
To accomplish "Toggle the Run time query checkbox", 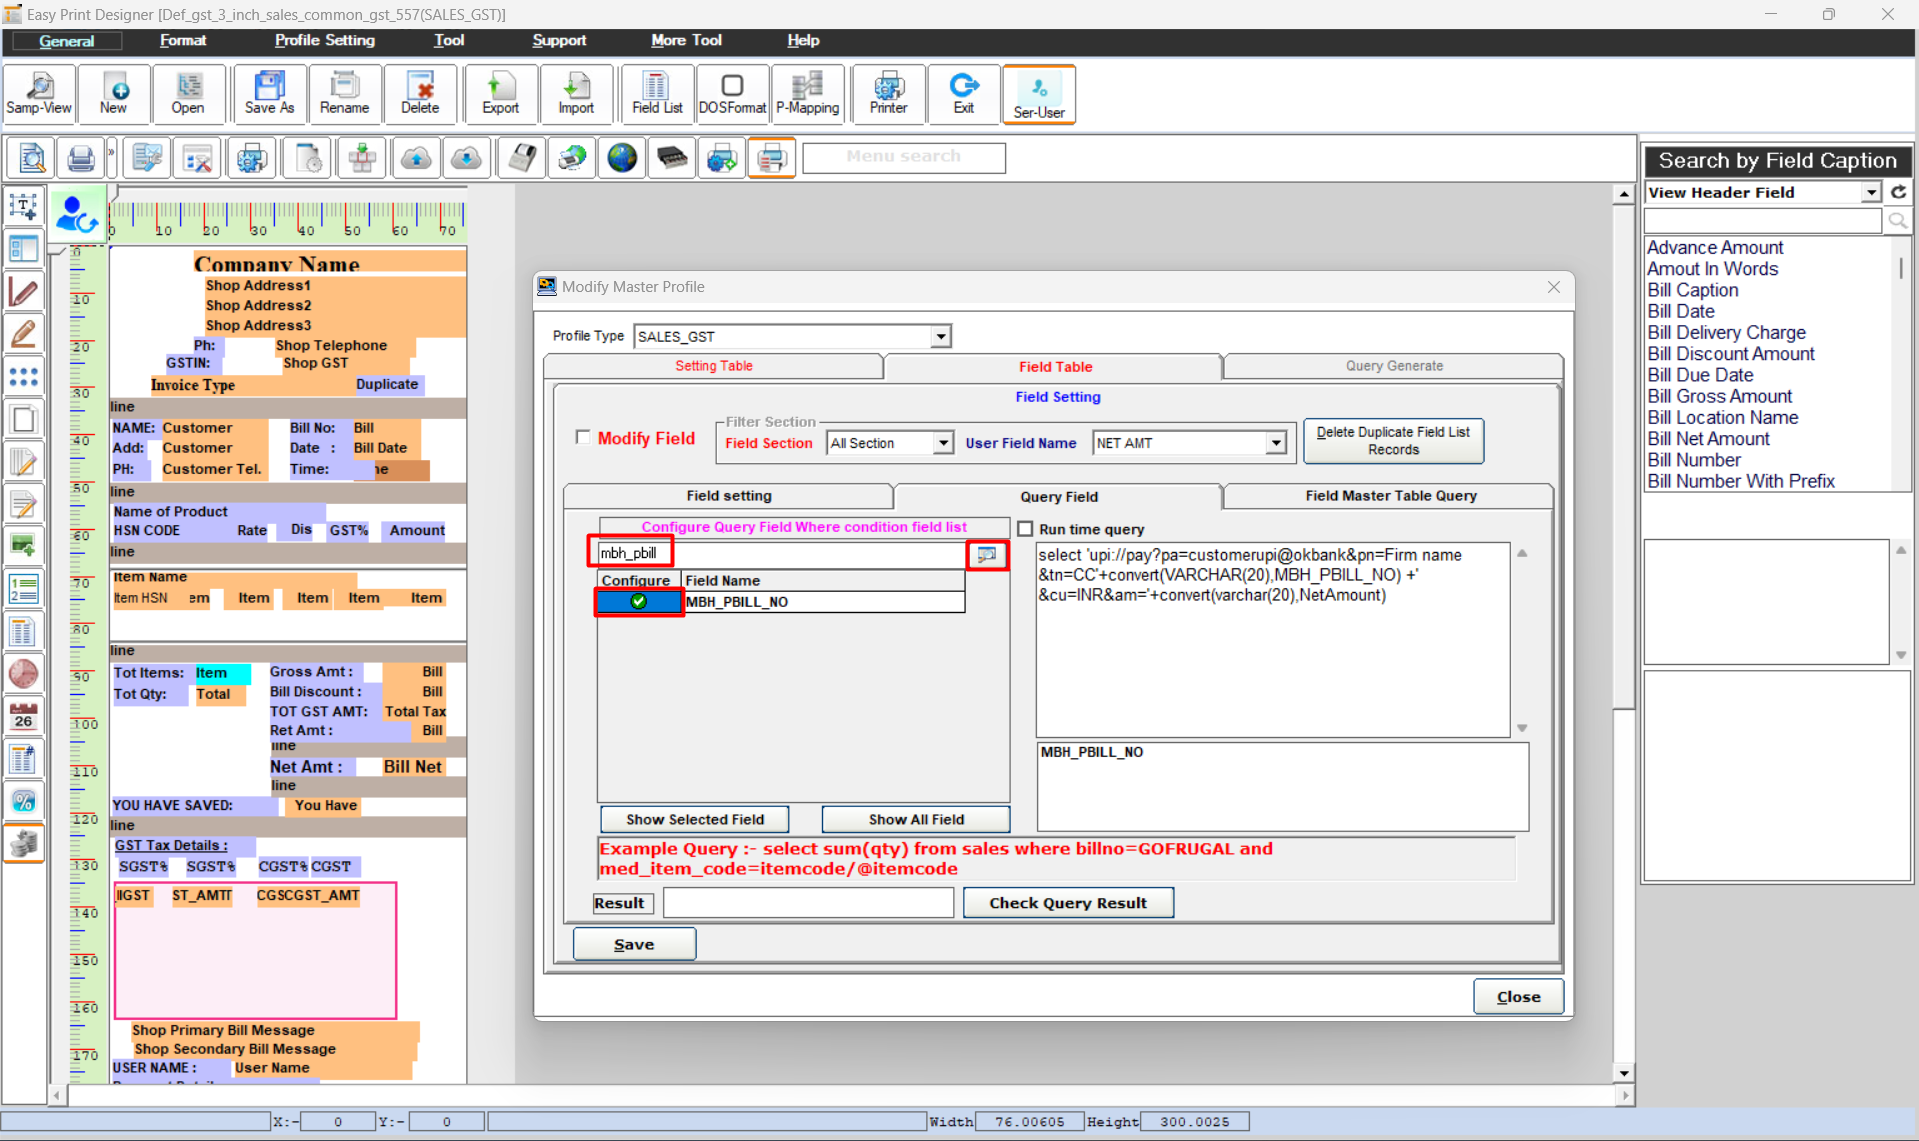I will coord(1025,529).
